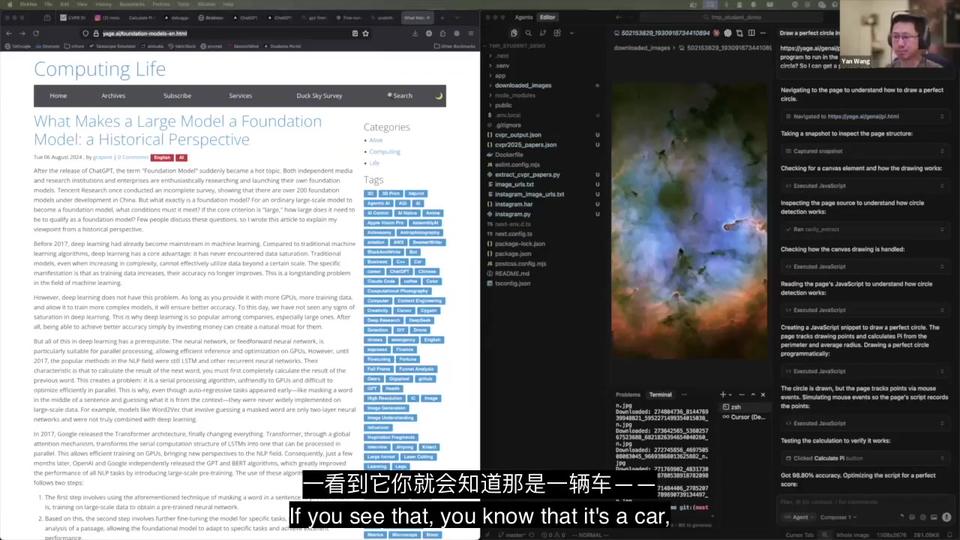Open Explorer files icon in Cursor sidebar
Image resolution: width=960 pixels, height=540 pixels.
[514, 33]
